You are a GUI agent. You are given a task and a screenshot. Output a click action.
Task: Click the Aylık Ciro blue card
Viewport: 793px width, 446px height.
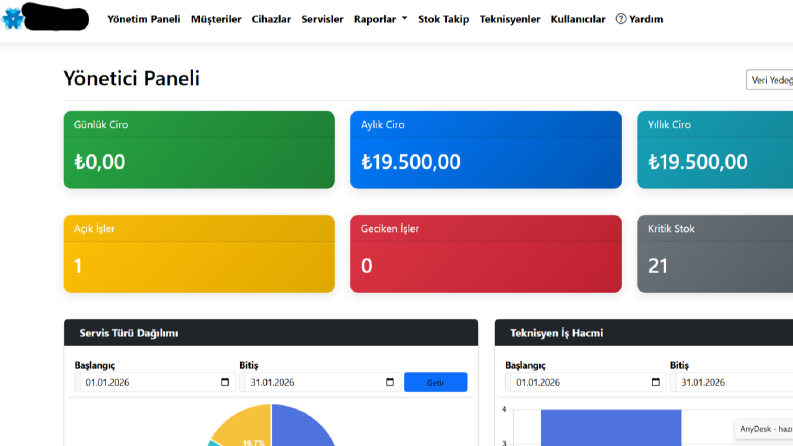click(x=486, y=150)
